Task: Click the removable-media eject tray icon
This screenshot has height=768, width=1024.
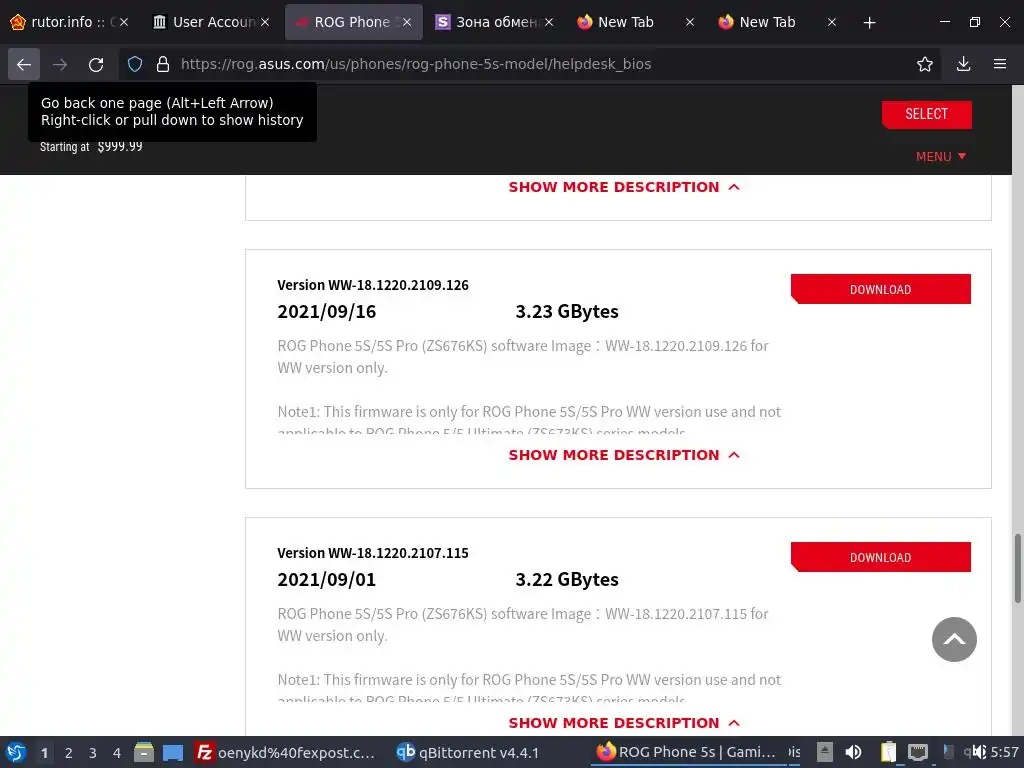Action: pos(825,752)
